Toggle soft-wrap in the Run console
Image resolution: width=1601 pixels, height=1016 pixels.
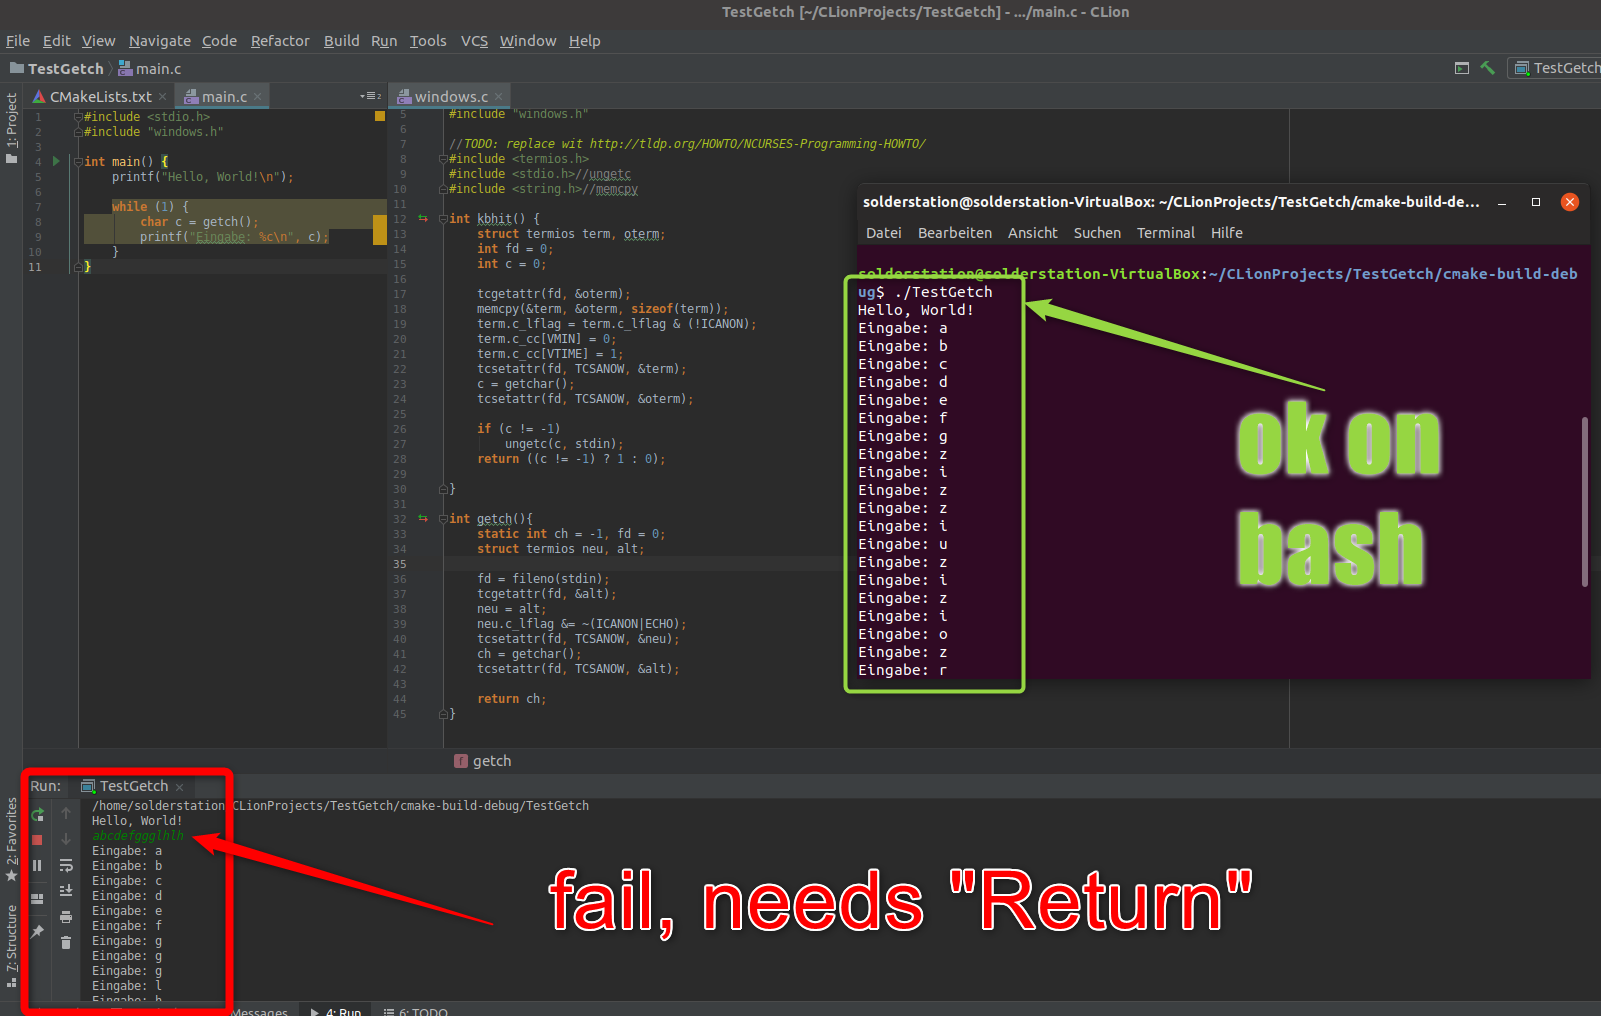[x=66, y=866]
